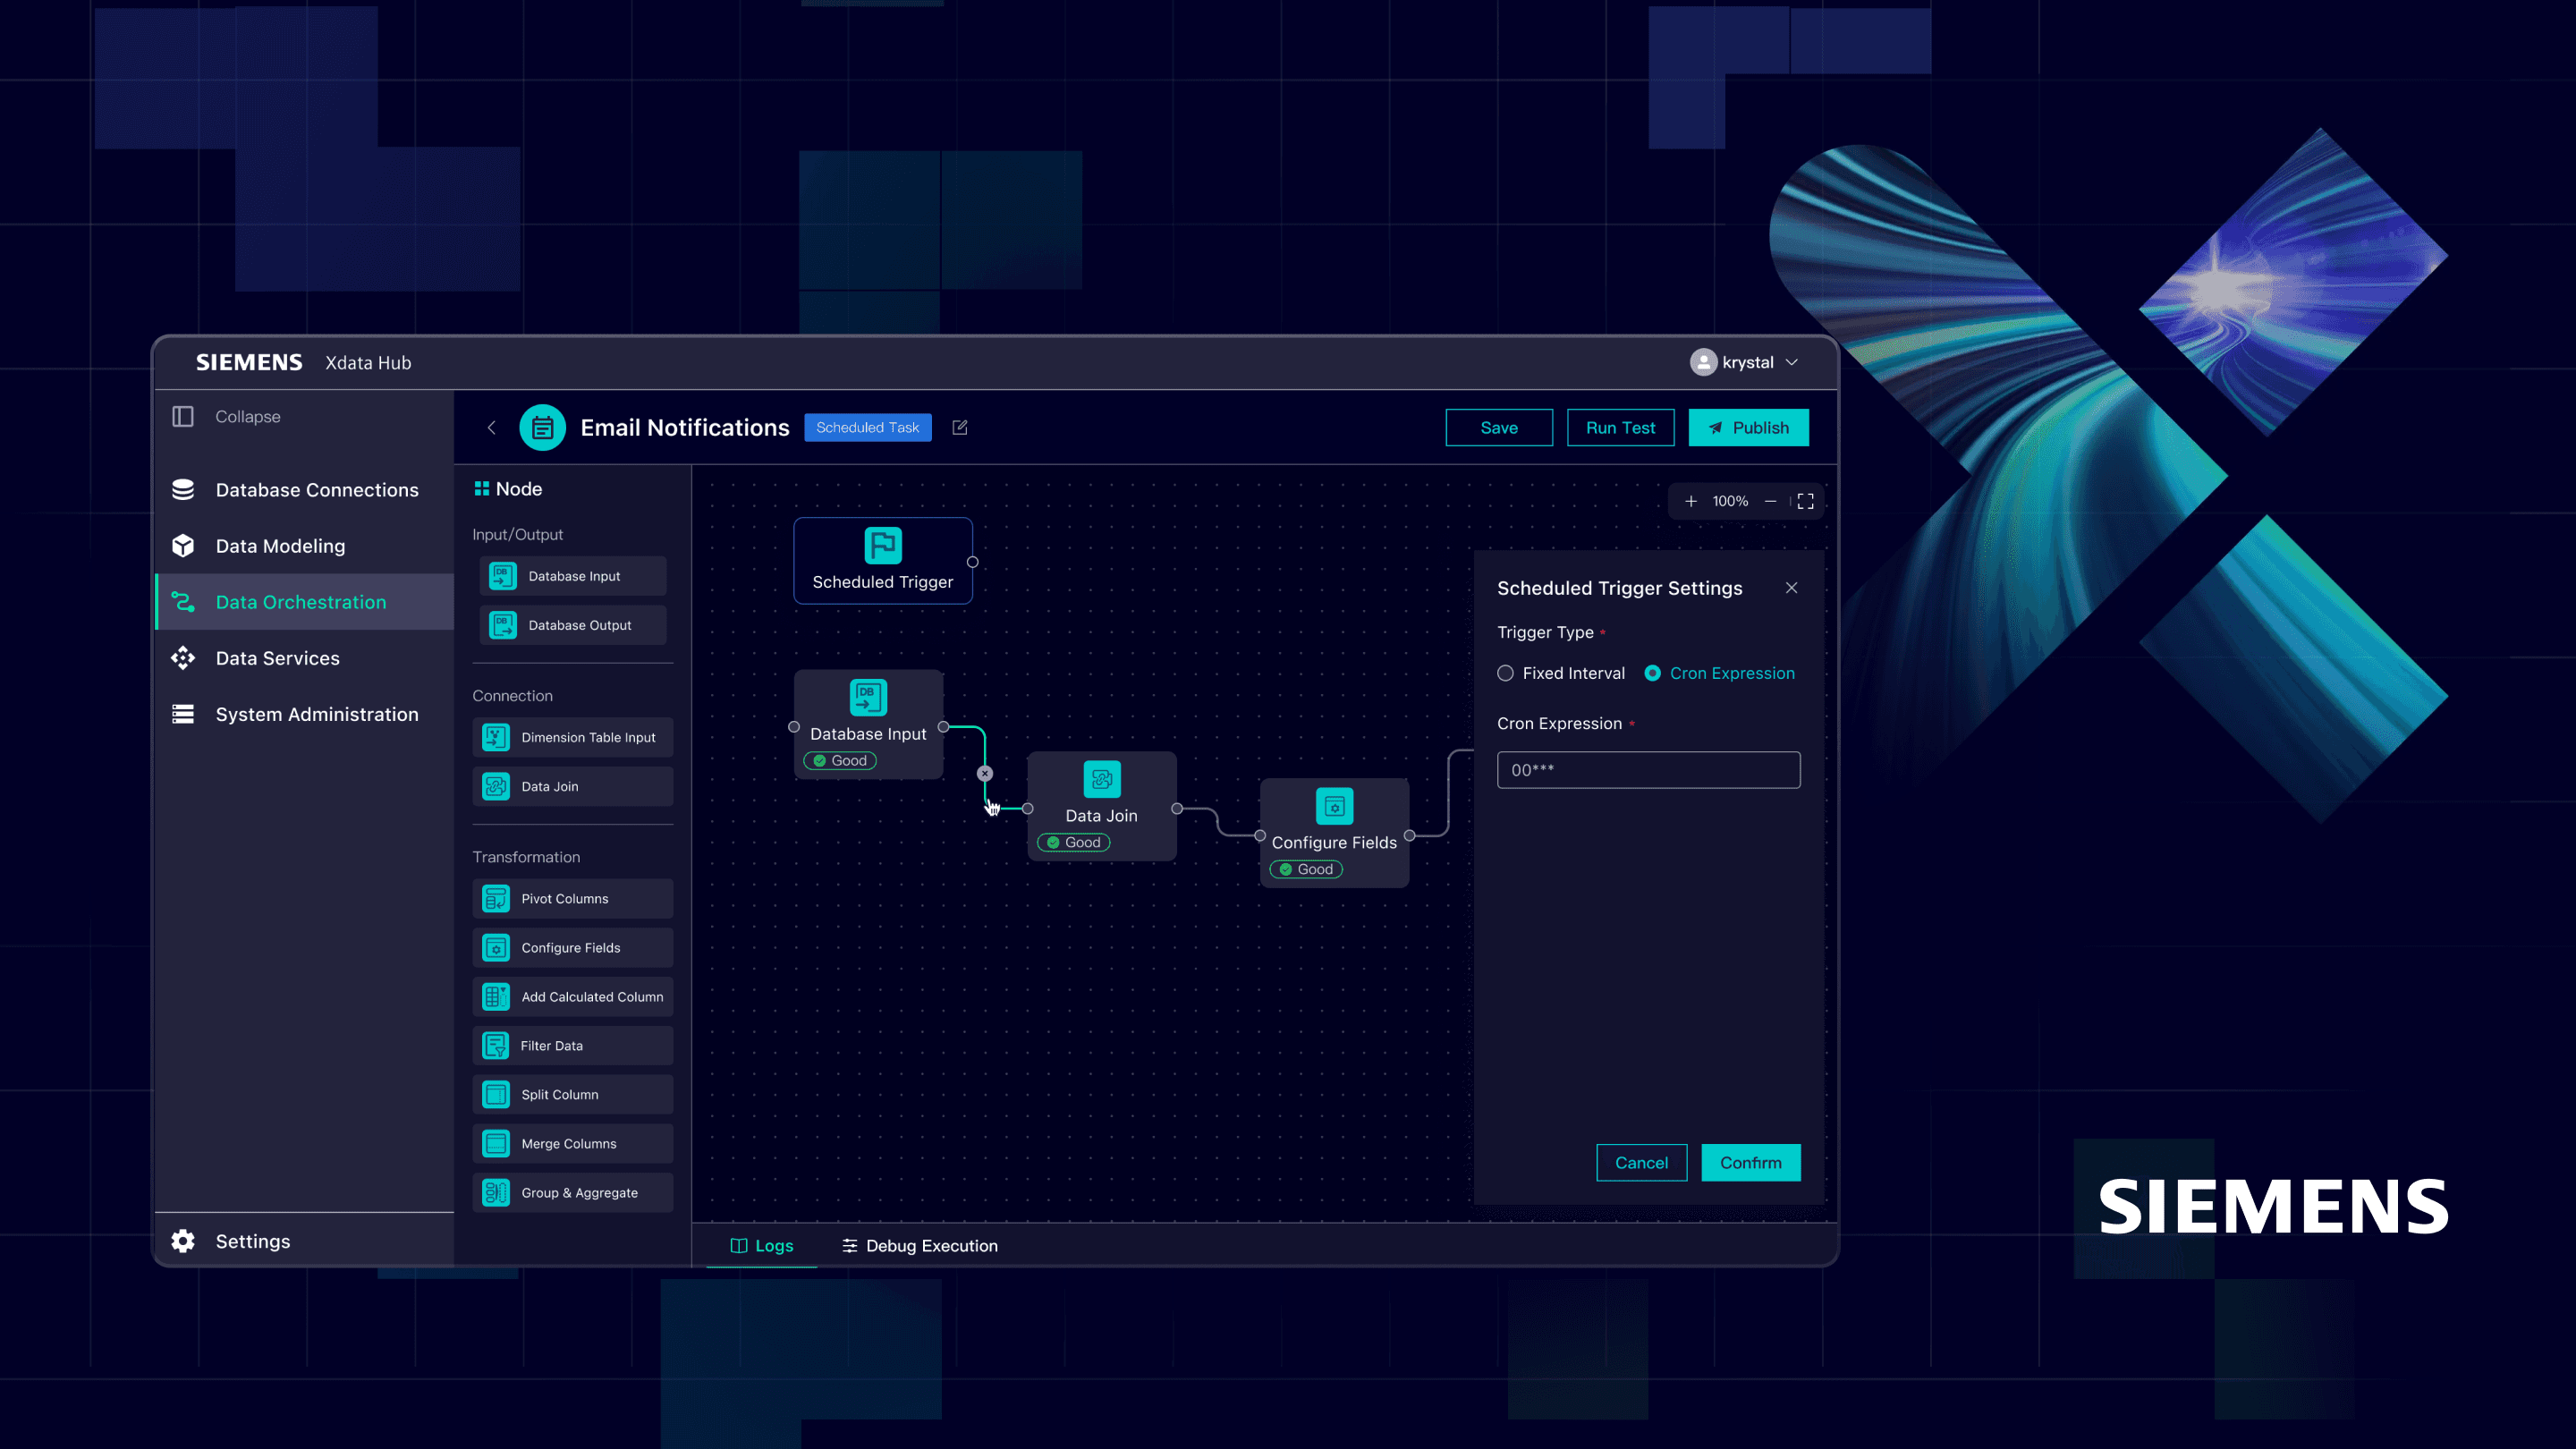The height and width of the screenshot is (1449, 2576).
Task: Select Cron Expression radio option
Action: coord(1653,673)
